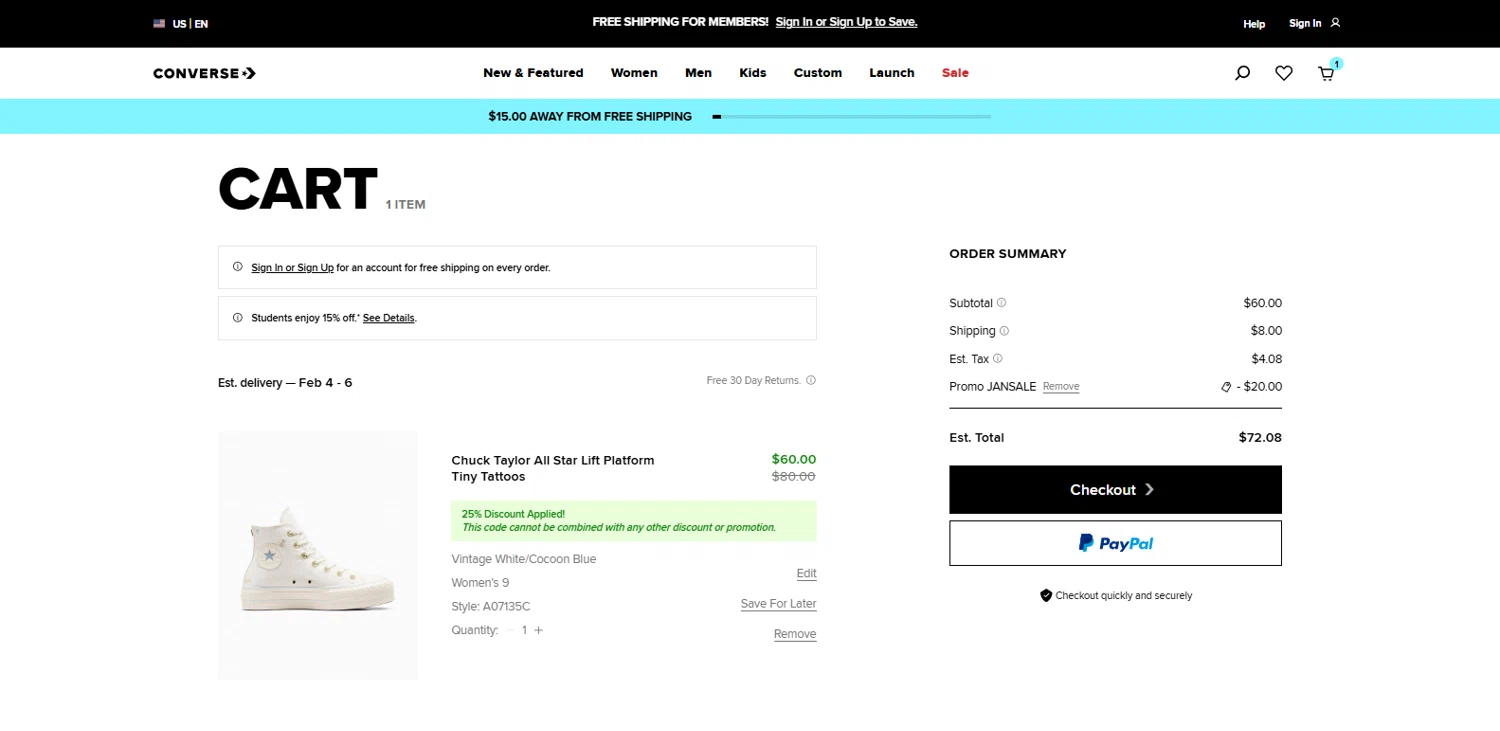Click Sign In or Sign Up link in cart notice
Screen dimensions: 1500x731
292,268
